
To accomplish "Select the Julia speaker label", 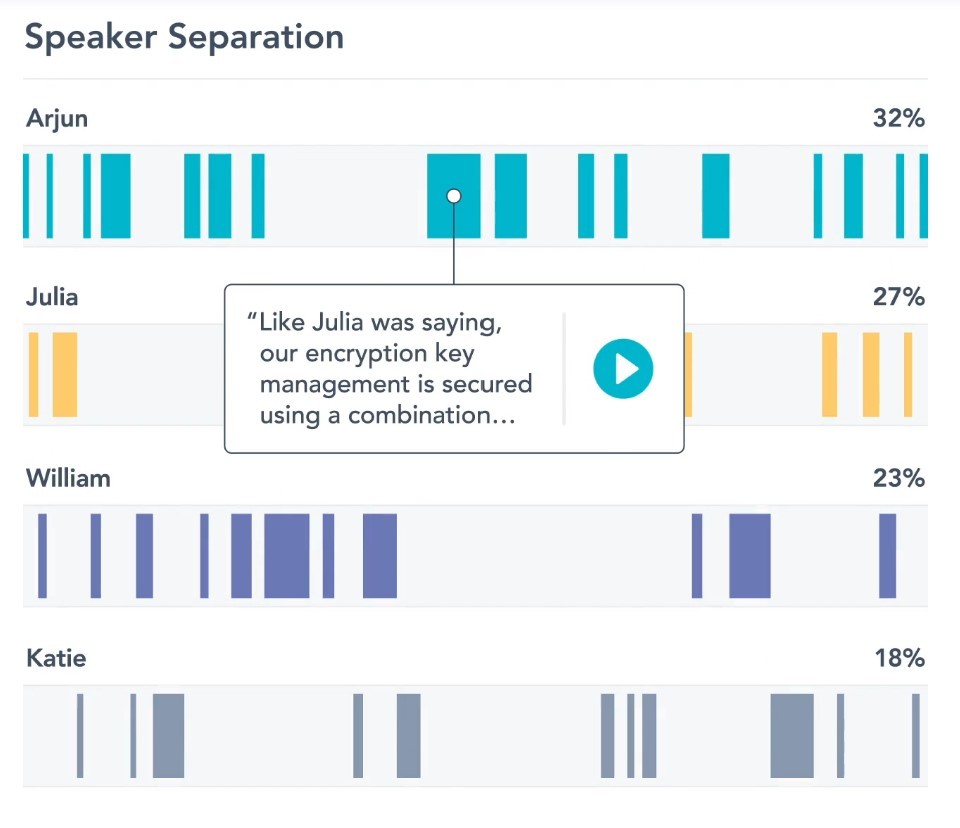I will 52,298.
